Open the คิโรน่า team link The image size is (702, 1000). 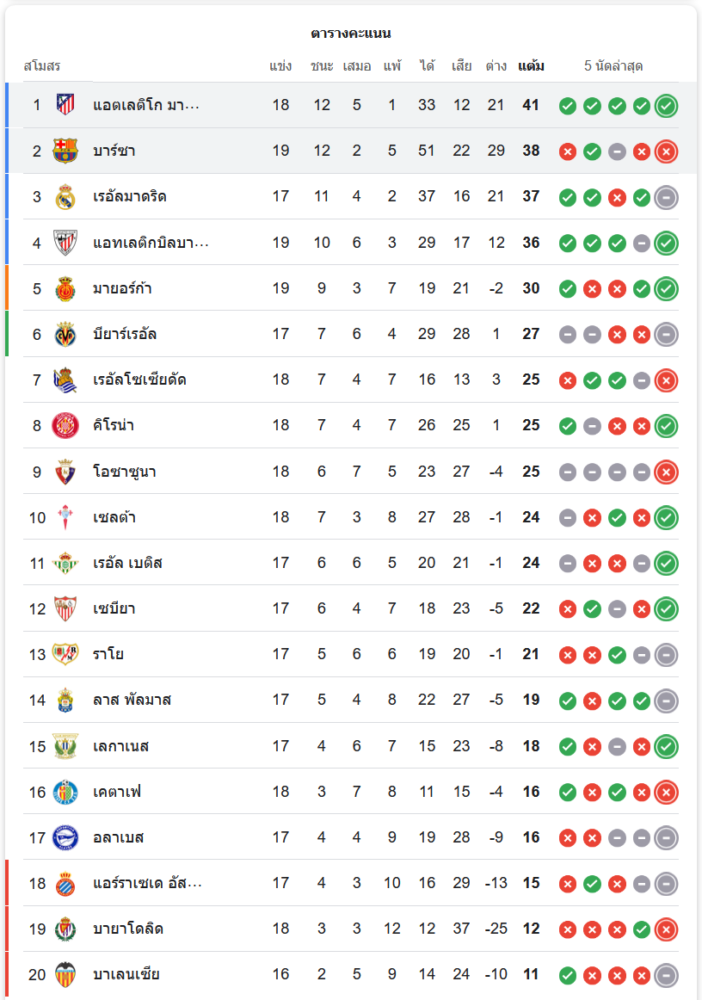tap(114, 426)
